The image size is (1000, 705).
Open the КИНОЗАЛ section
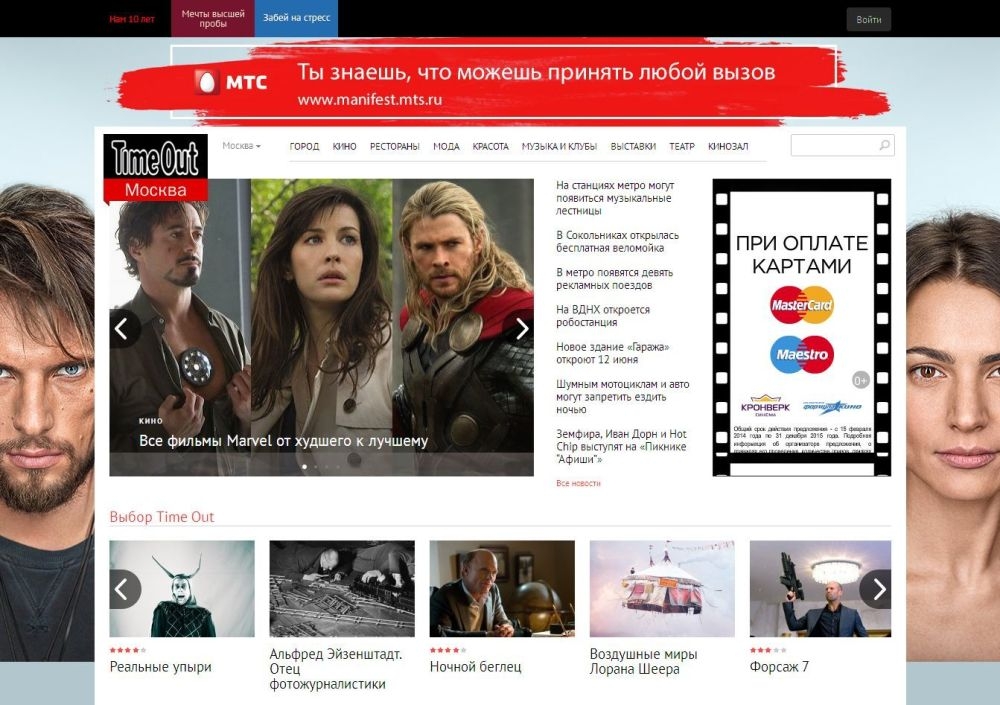point(728,147)
